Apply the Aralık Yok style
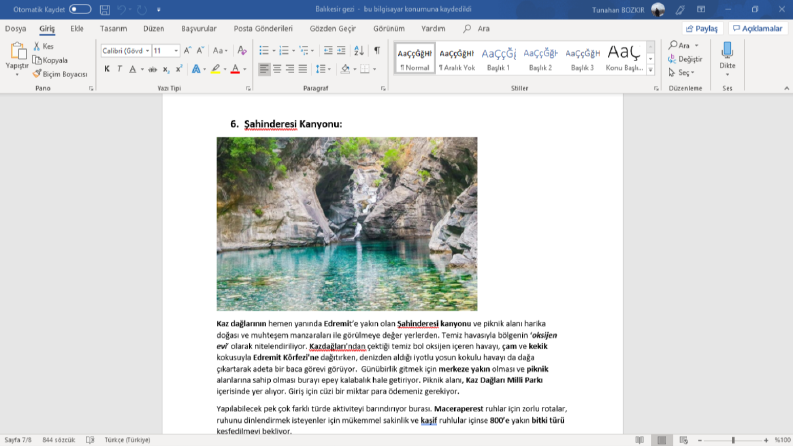This screenshot has width=793, height=446. [457, 59]
